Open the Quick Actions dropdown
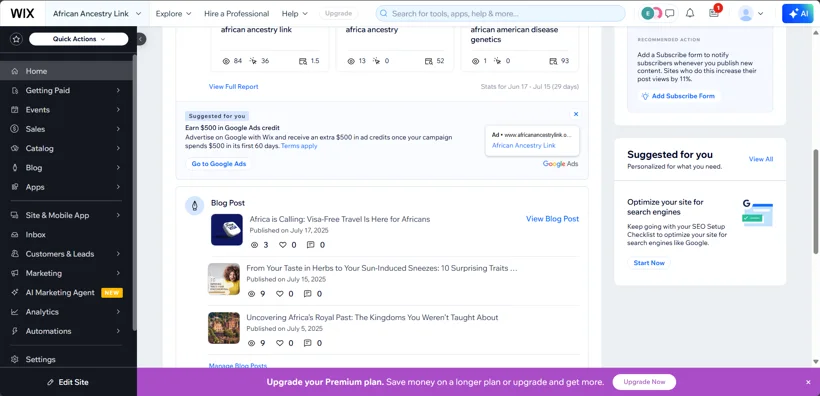This screenshot has height=396, width=820. 78,39
